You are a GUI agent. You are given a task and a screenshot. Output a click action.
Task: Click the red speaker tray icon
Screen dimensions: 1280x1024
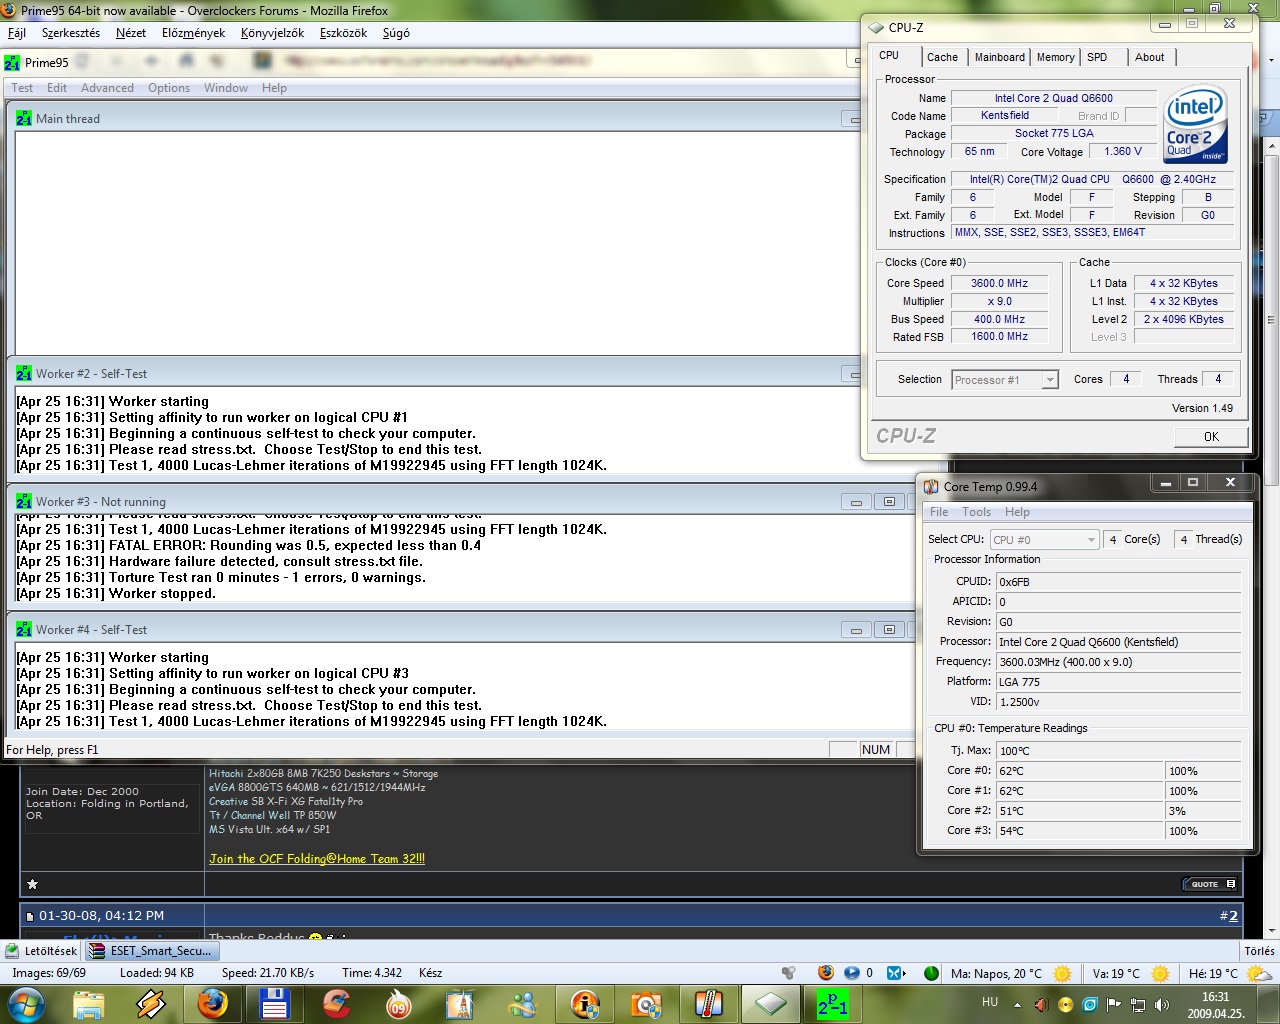tap(1041, 1005)
